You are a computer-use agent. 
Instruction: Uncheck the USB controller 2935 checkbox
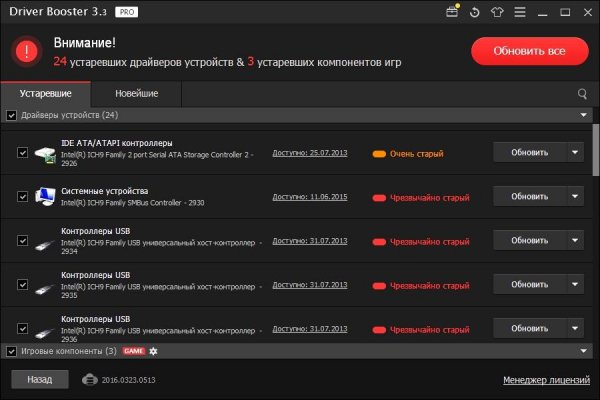(23, 285)
